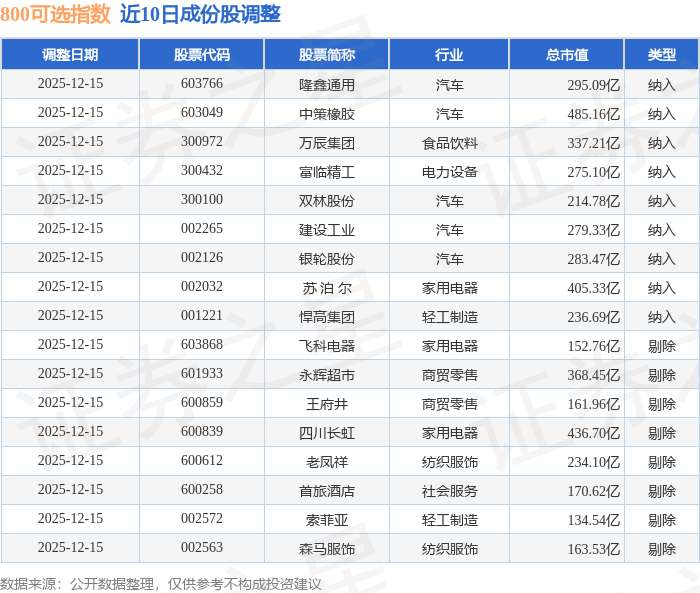Click stock code 600258
This screenshot has width=700, height=593.
(x=202, y=489)
